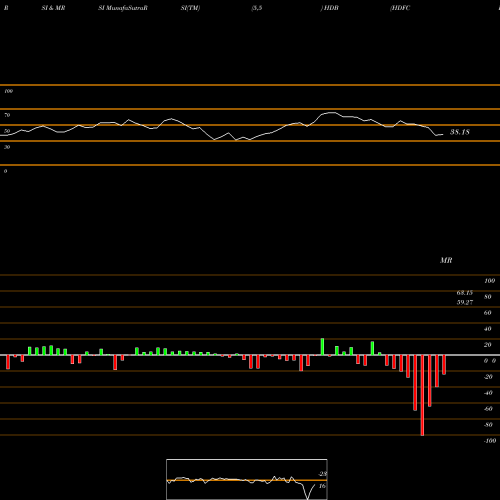This screenshot has width=500, height=500.
Task: Click the MR axis label -40
Action: pyautogui.click(x=488, y=393)
